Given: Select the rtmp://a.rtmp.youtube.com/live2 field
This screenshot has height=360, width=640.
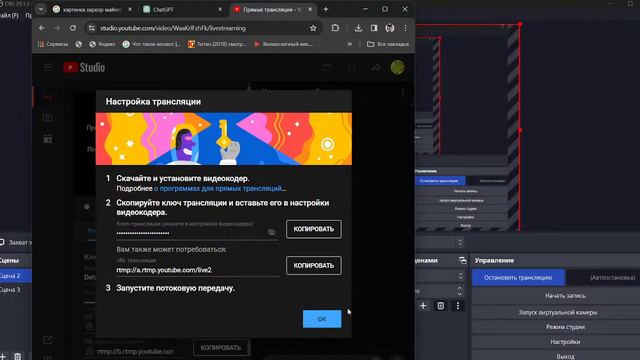Looking at the screenshot, I should (x=198, y=270).
